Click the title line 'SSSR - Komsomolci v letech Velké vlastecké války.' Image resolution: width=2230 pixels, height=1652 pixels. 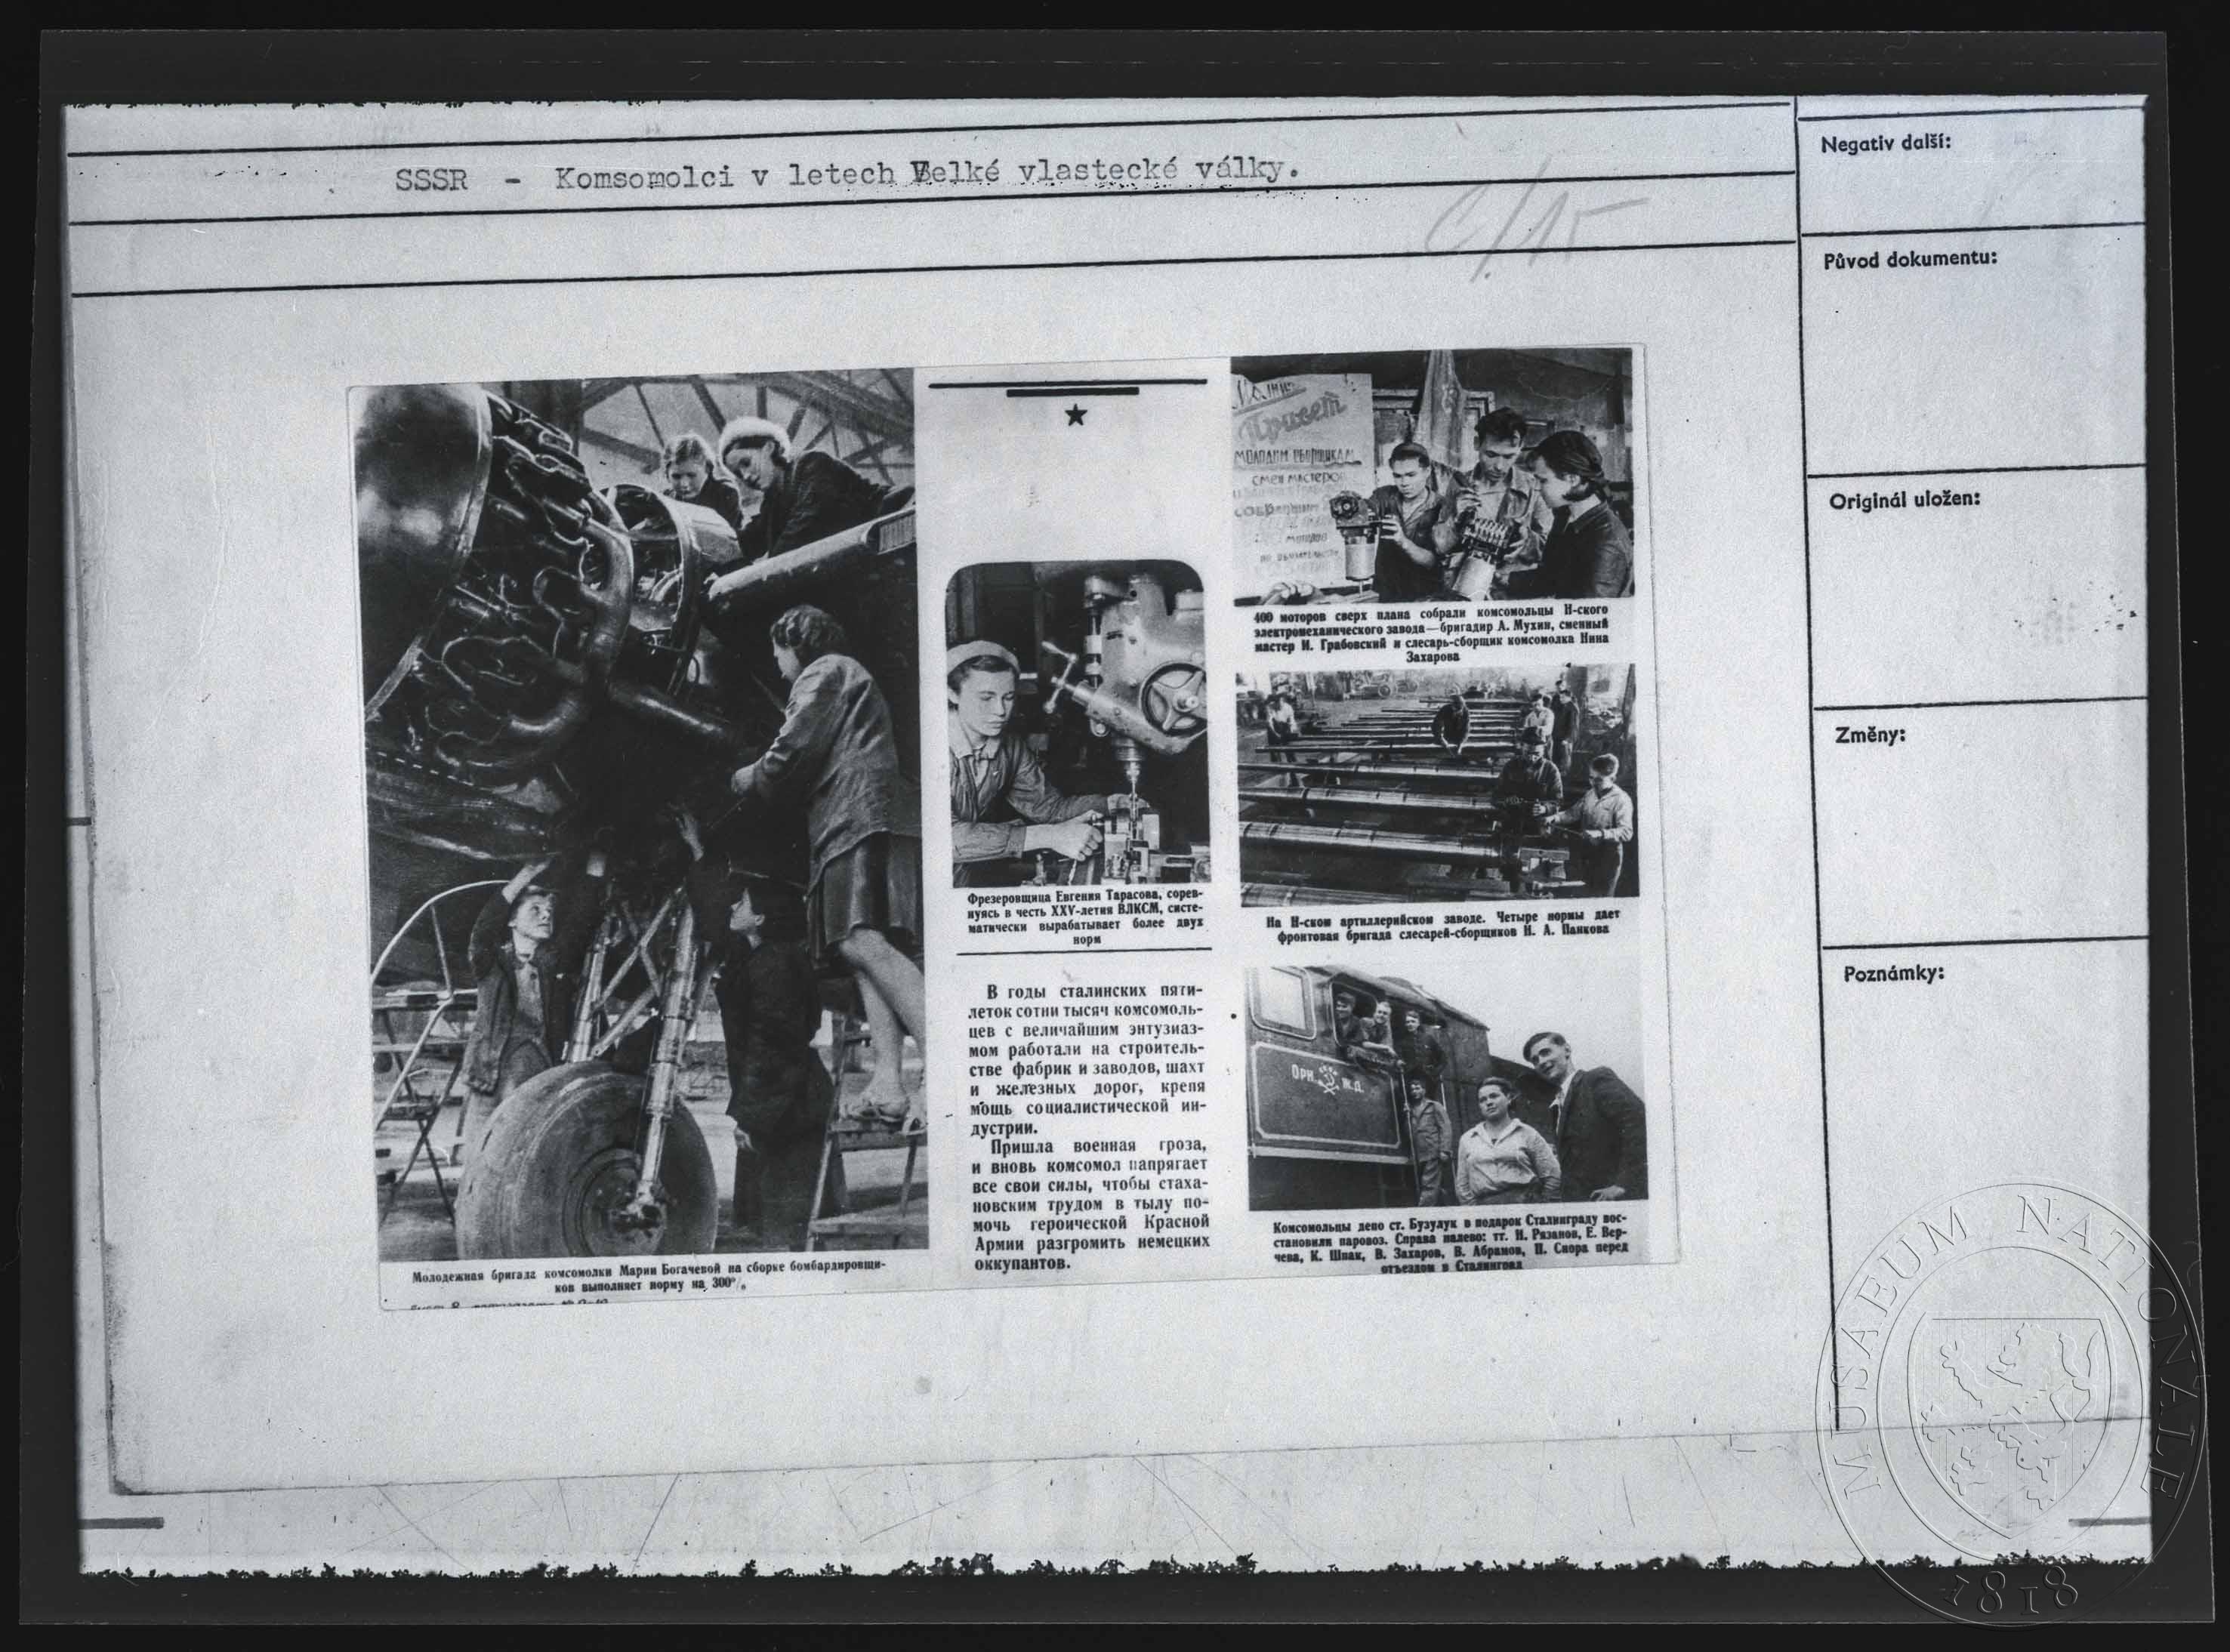pyautogui.click(x=847, y=177)
